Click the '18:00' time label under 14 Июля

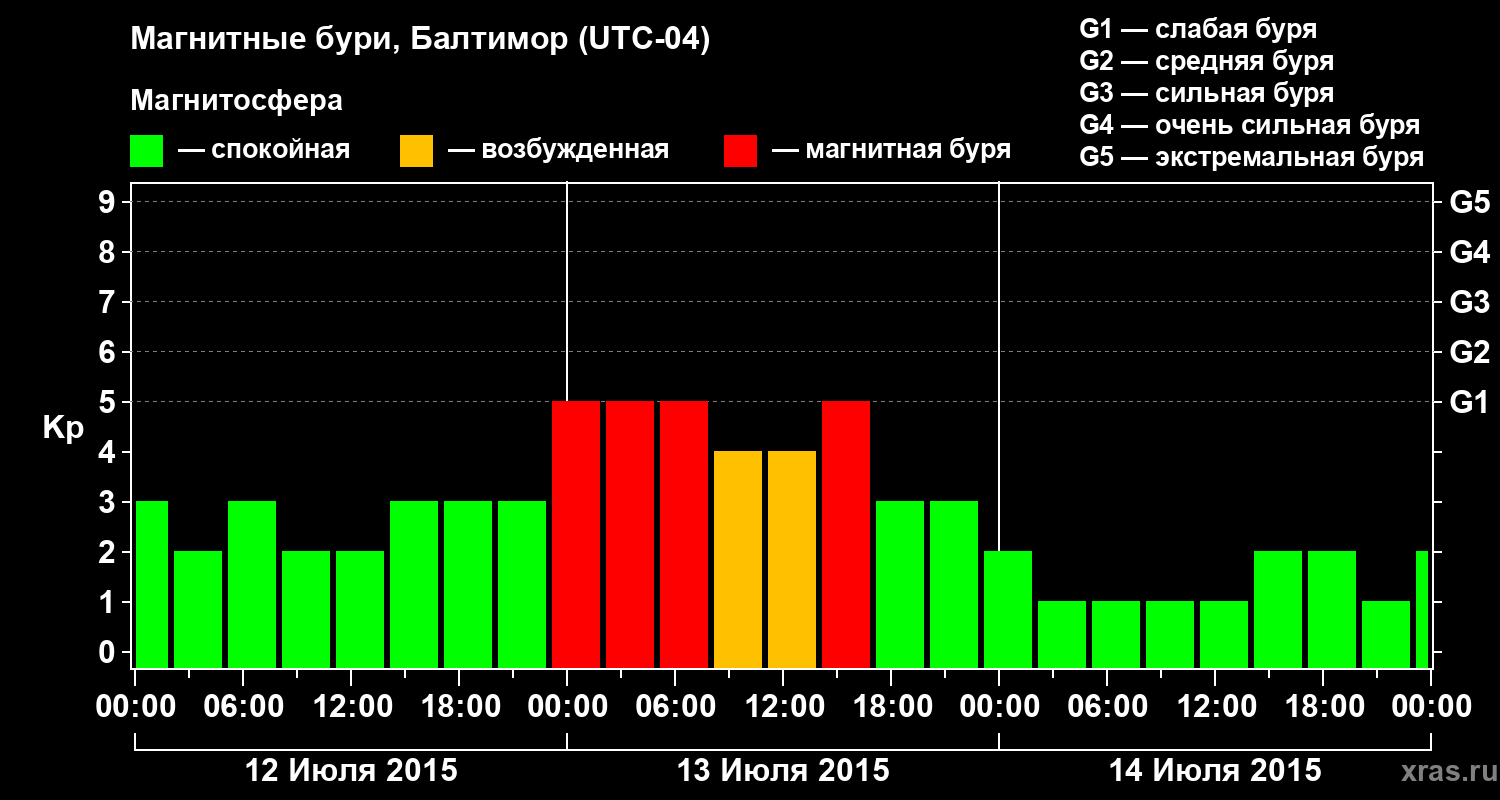click(x=1323, y=706)
